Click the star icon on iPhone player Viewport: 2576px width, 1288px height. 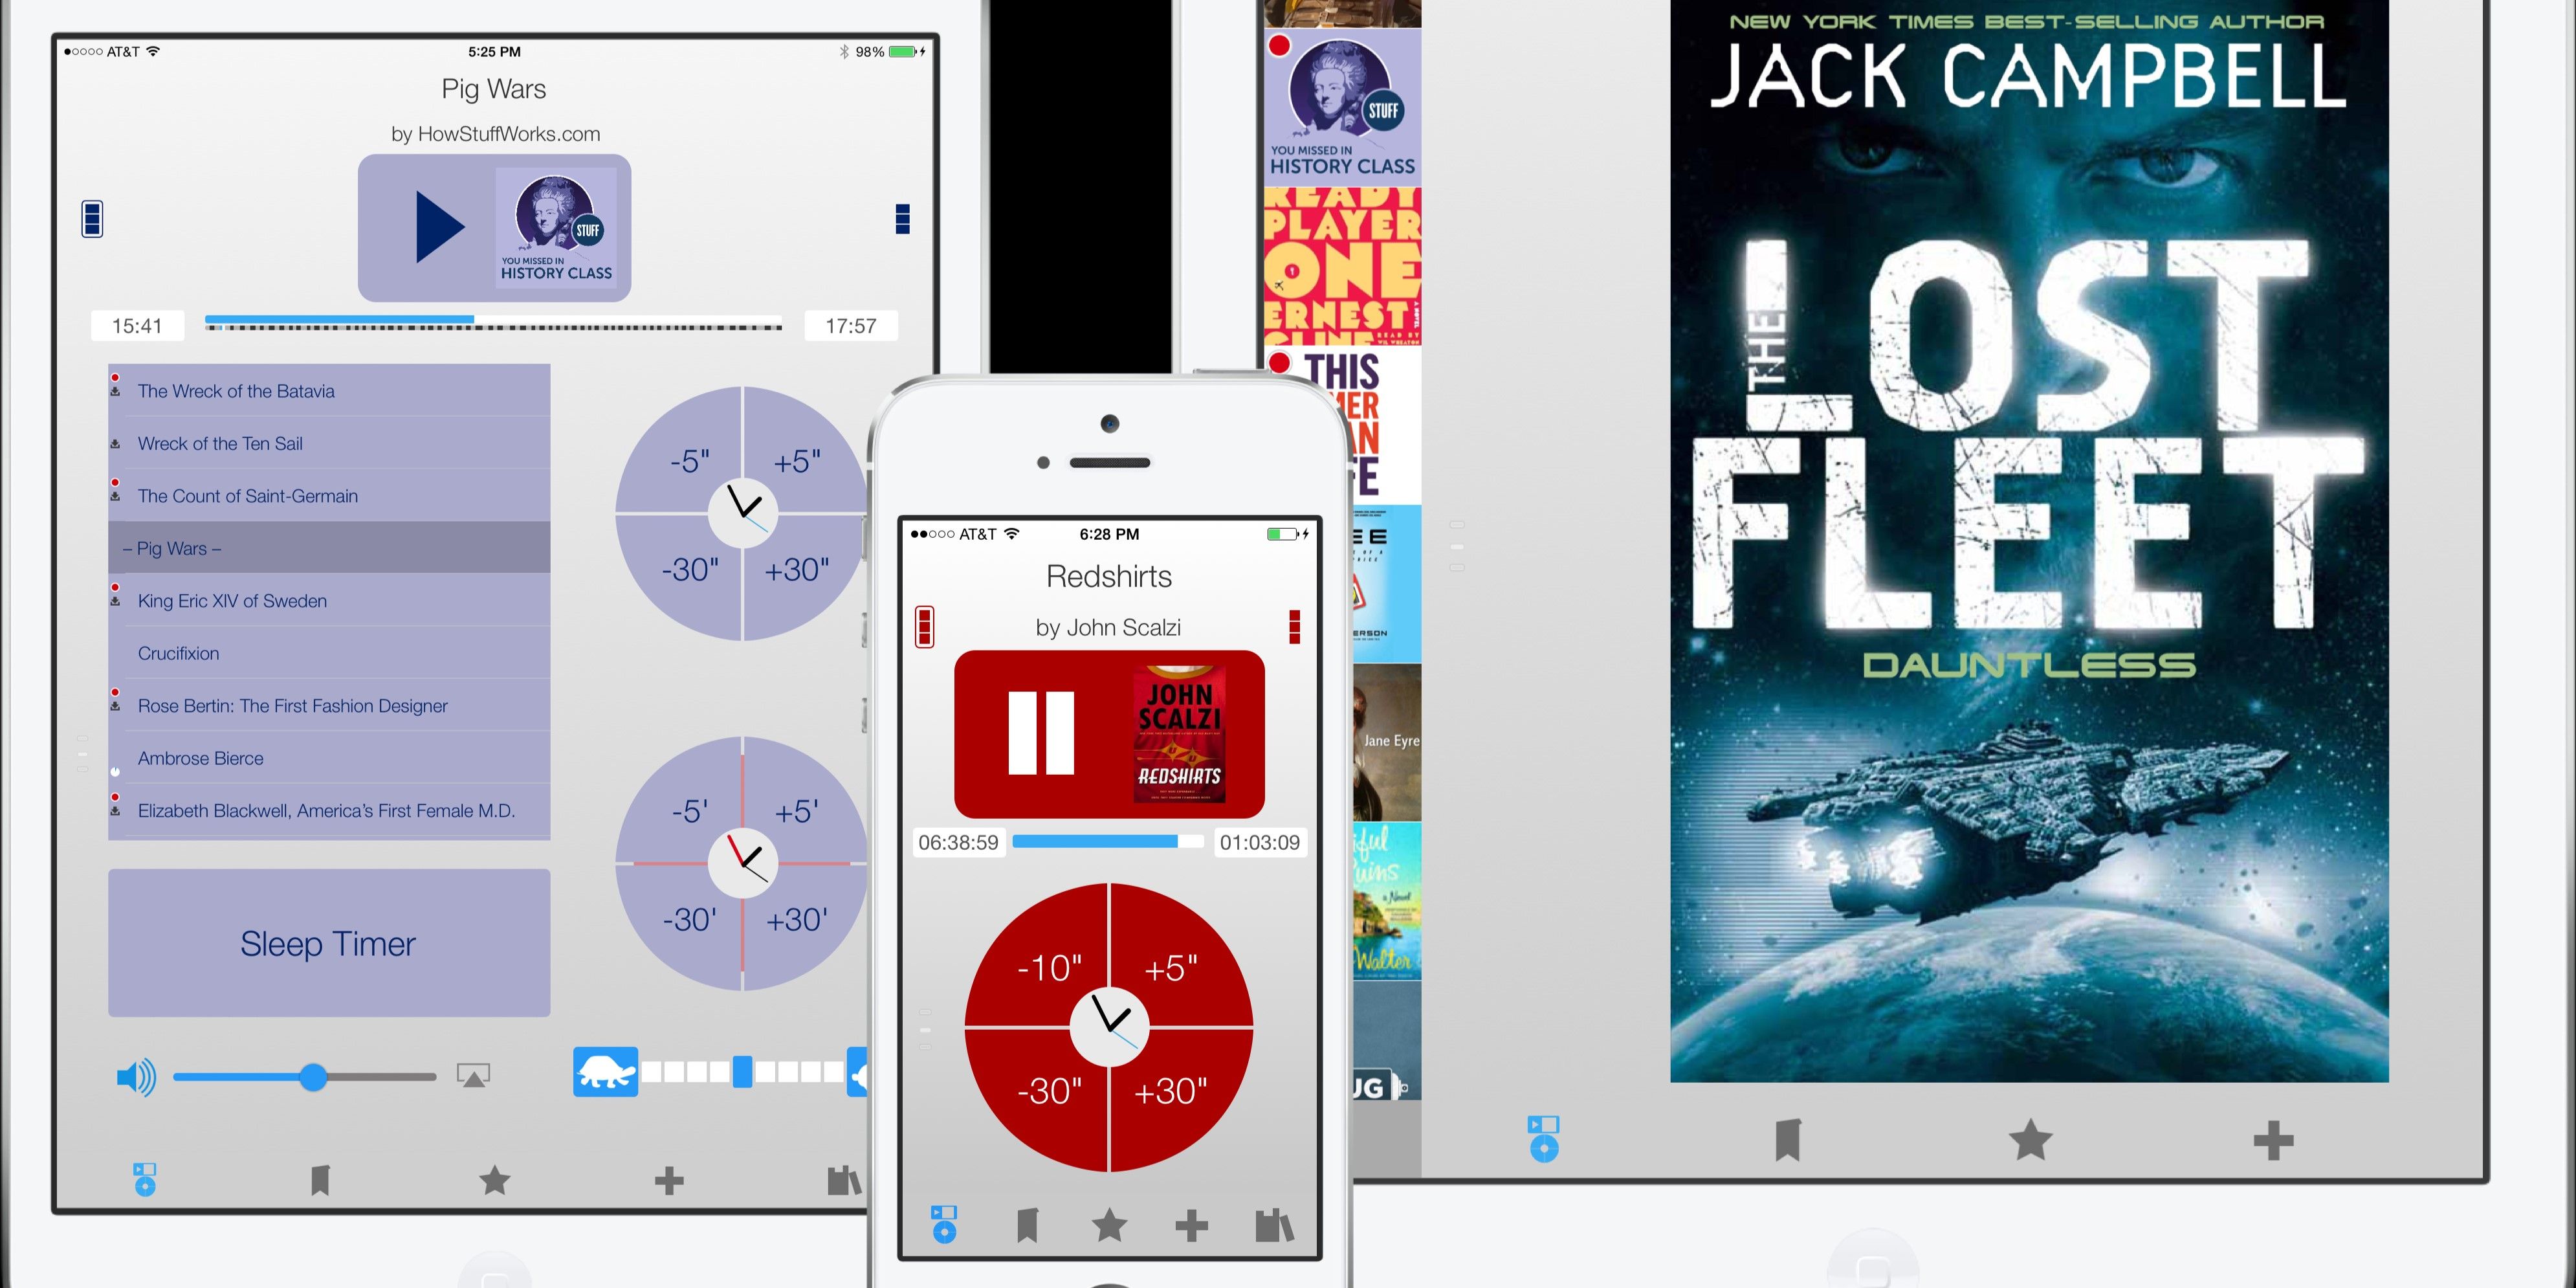point(1109,1222)
